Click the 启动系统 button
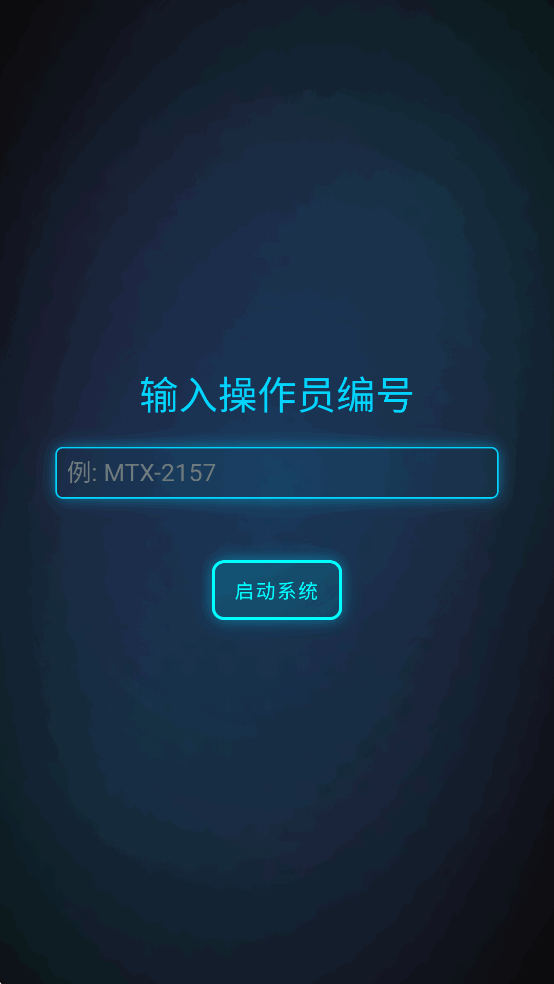Image resolution: width=554 pixels, height=984 pixels. (277, 590)
